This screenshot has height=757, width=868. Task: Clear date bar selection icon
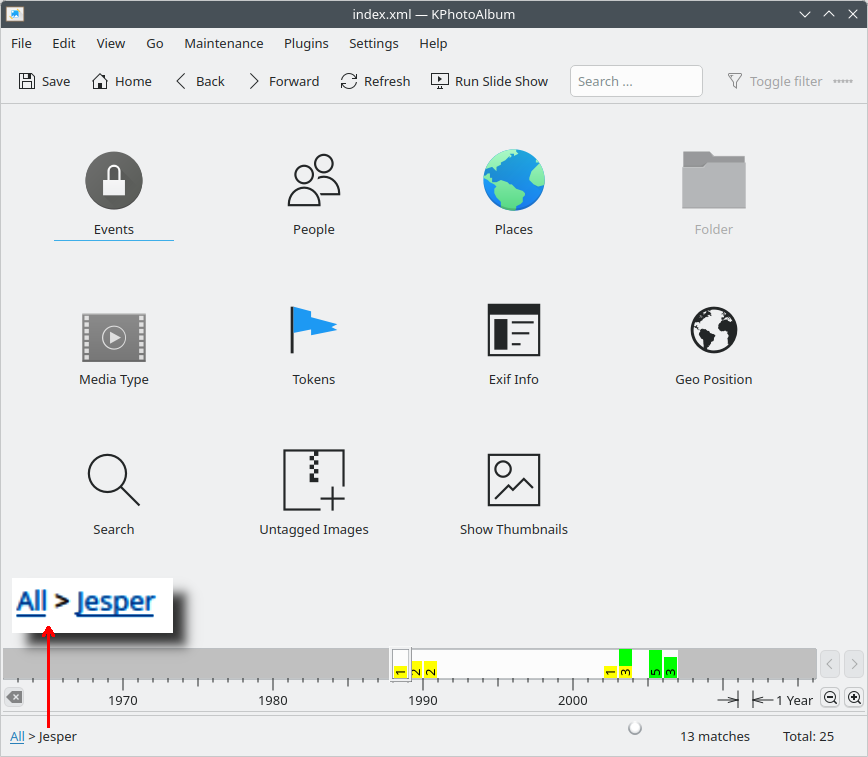coord(15,697)
